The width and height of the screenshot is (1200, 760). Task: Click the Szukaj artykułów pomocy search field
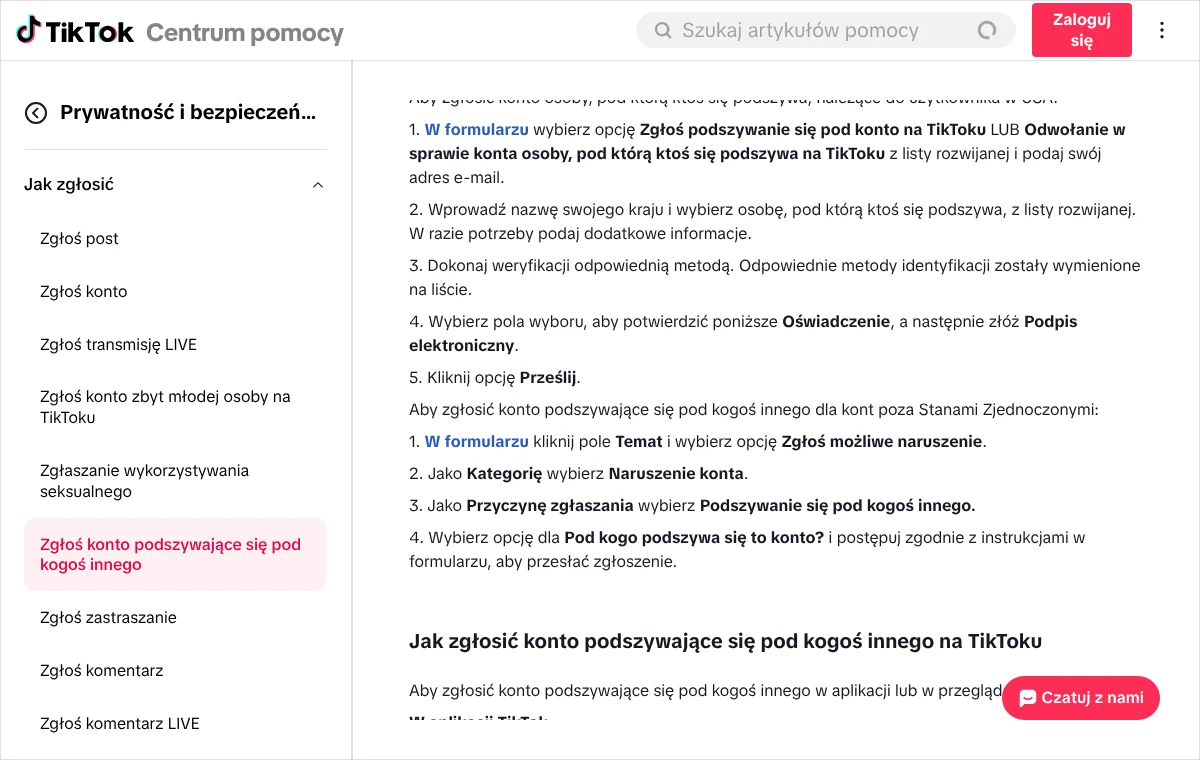tap(825, 30)
